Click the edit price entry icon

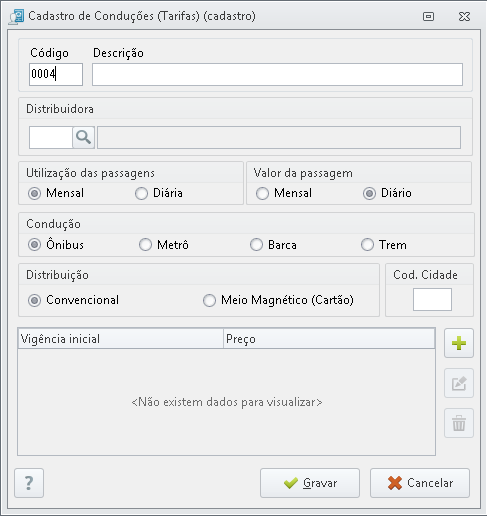[x=459, y=383]
